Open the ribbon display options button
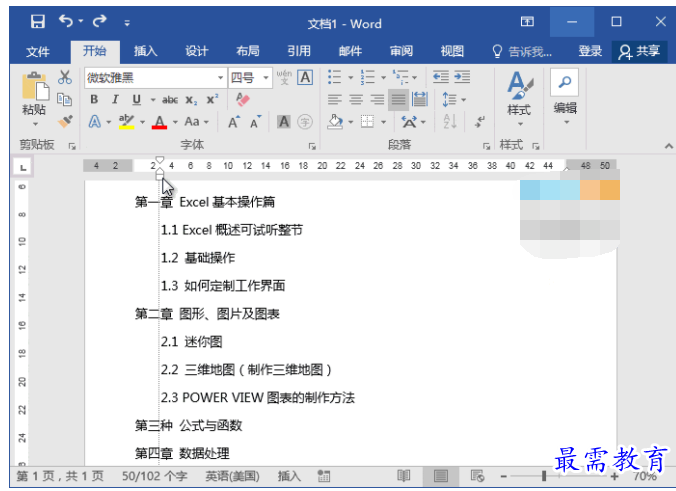Image resolution: width=676 pixels, height=491 pixels. (x=527, y=22)
